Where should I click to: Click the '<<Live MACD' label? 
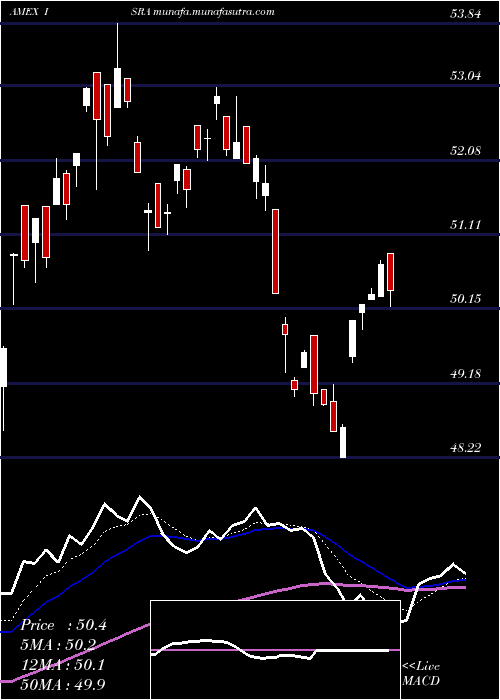(x=421, y=674)
